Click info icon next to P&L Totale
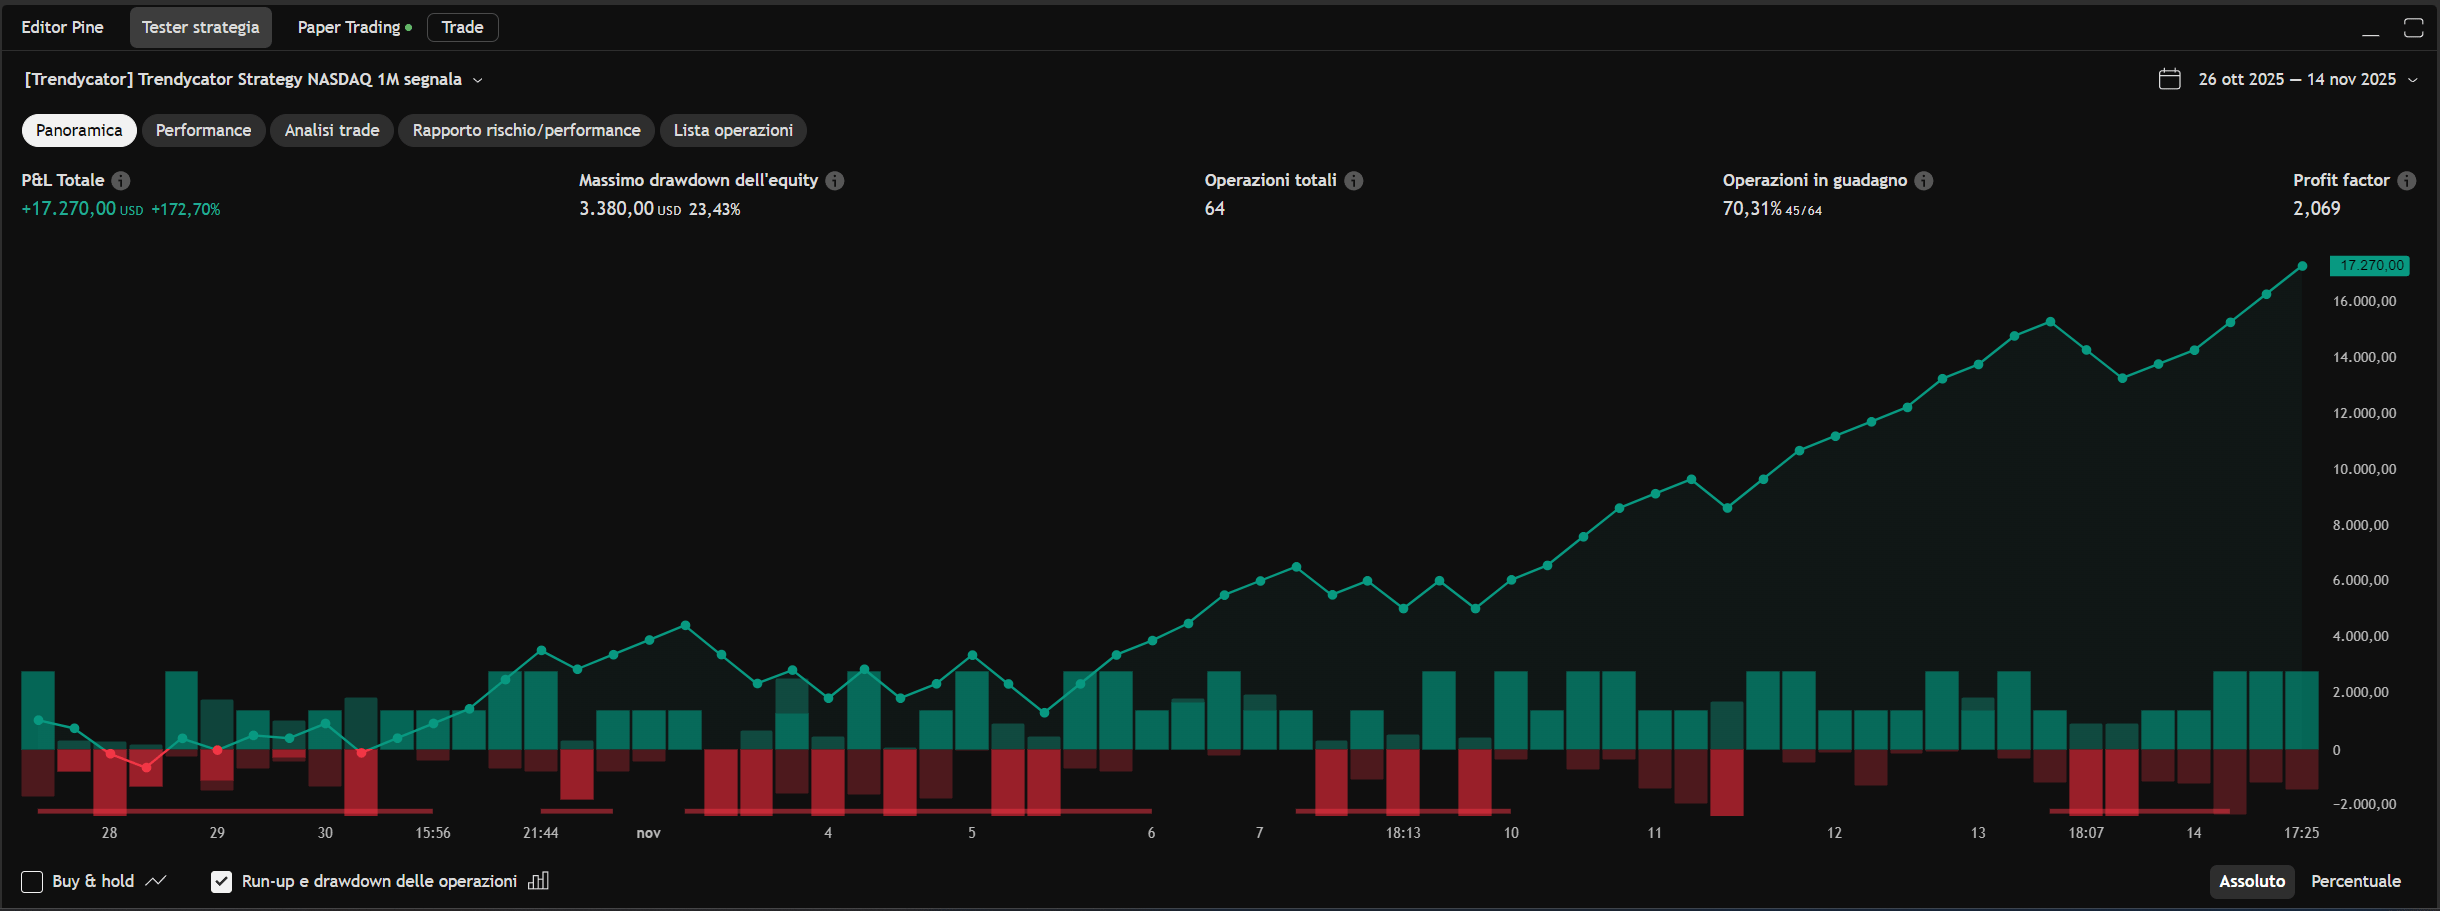Viewport: 2440px width, 911px height. [121, 180]
